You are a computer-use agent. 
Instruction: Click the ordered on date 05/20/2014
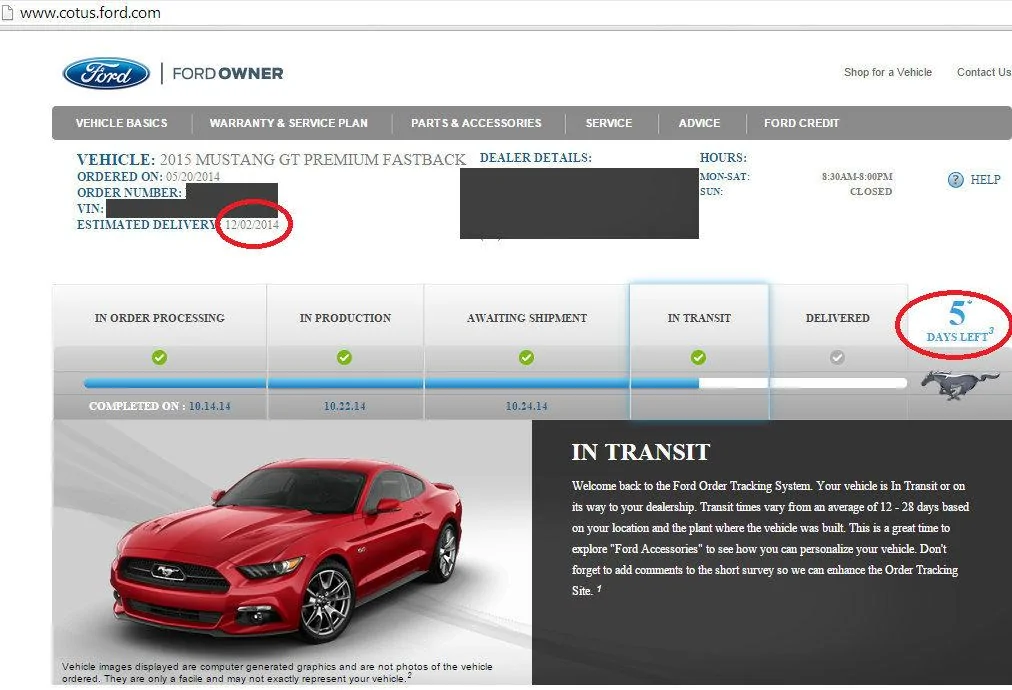[193, 177]
